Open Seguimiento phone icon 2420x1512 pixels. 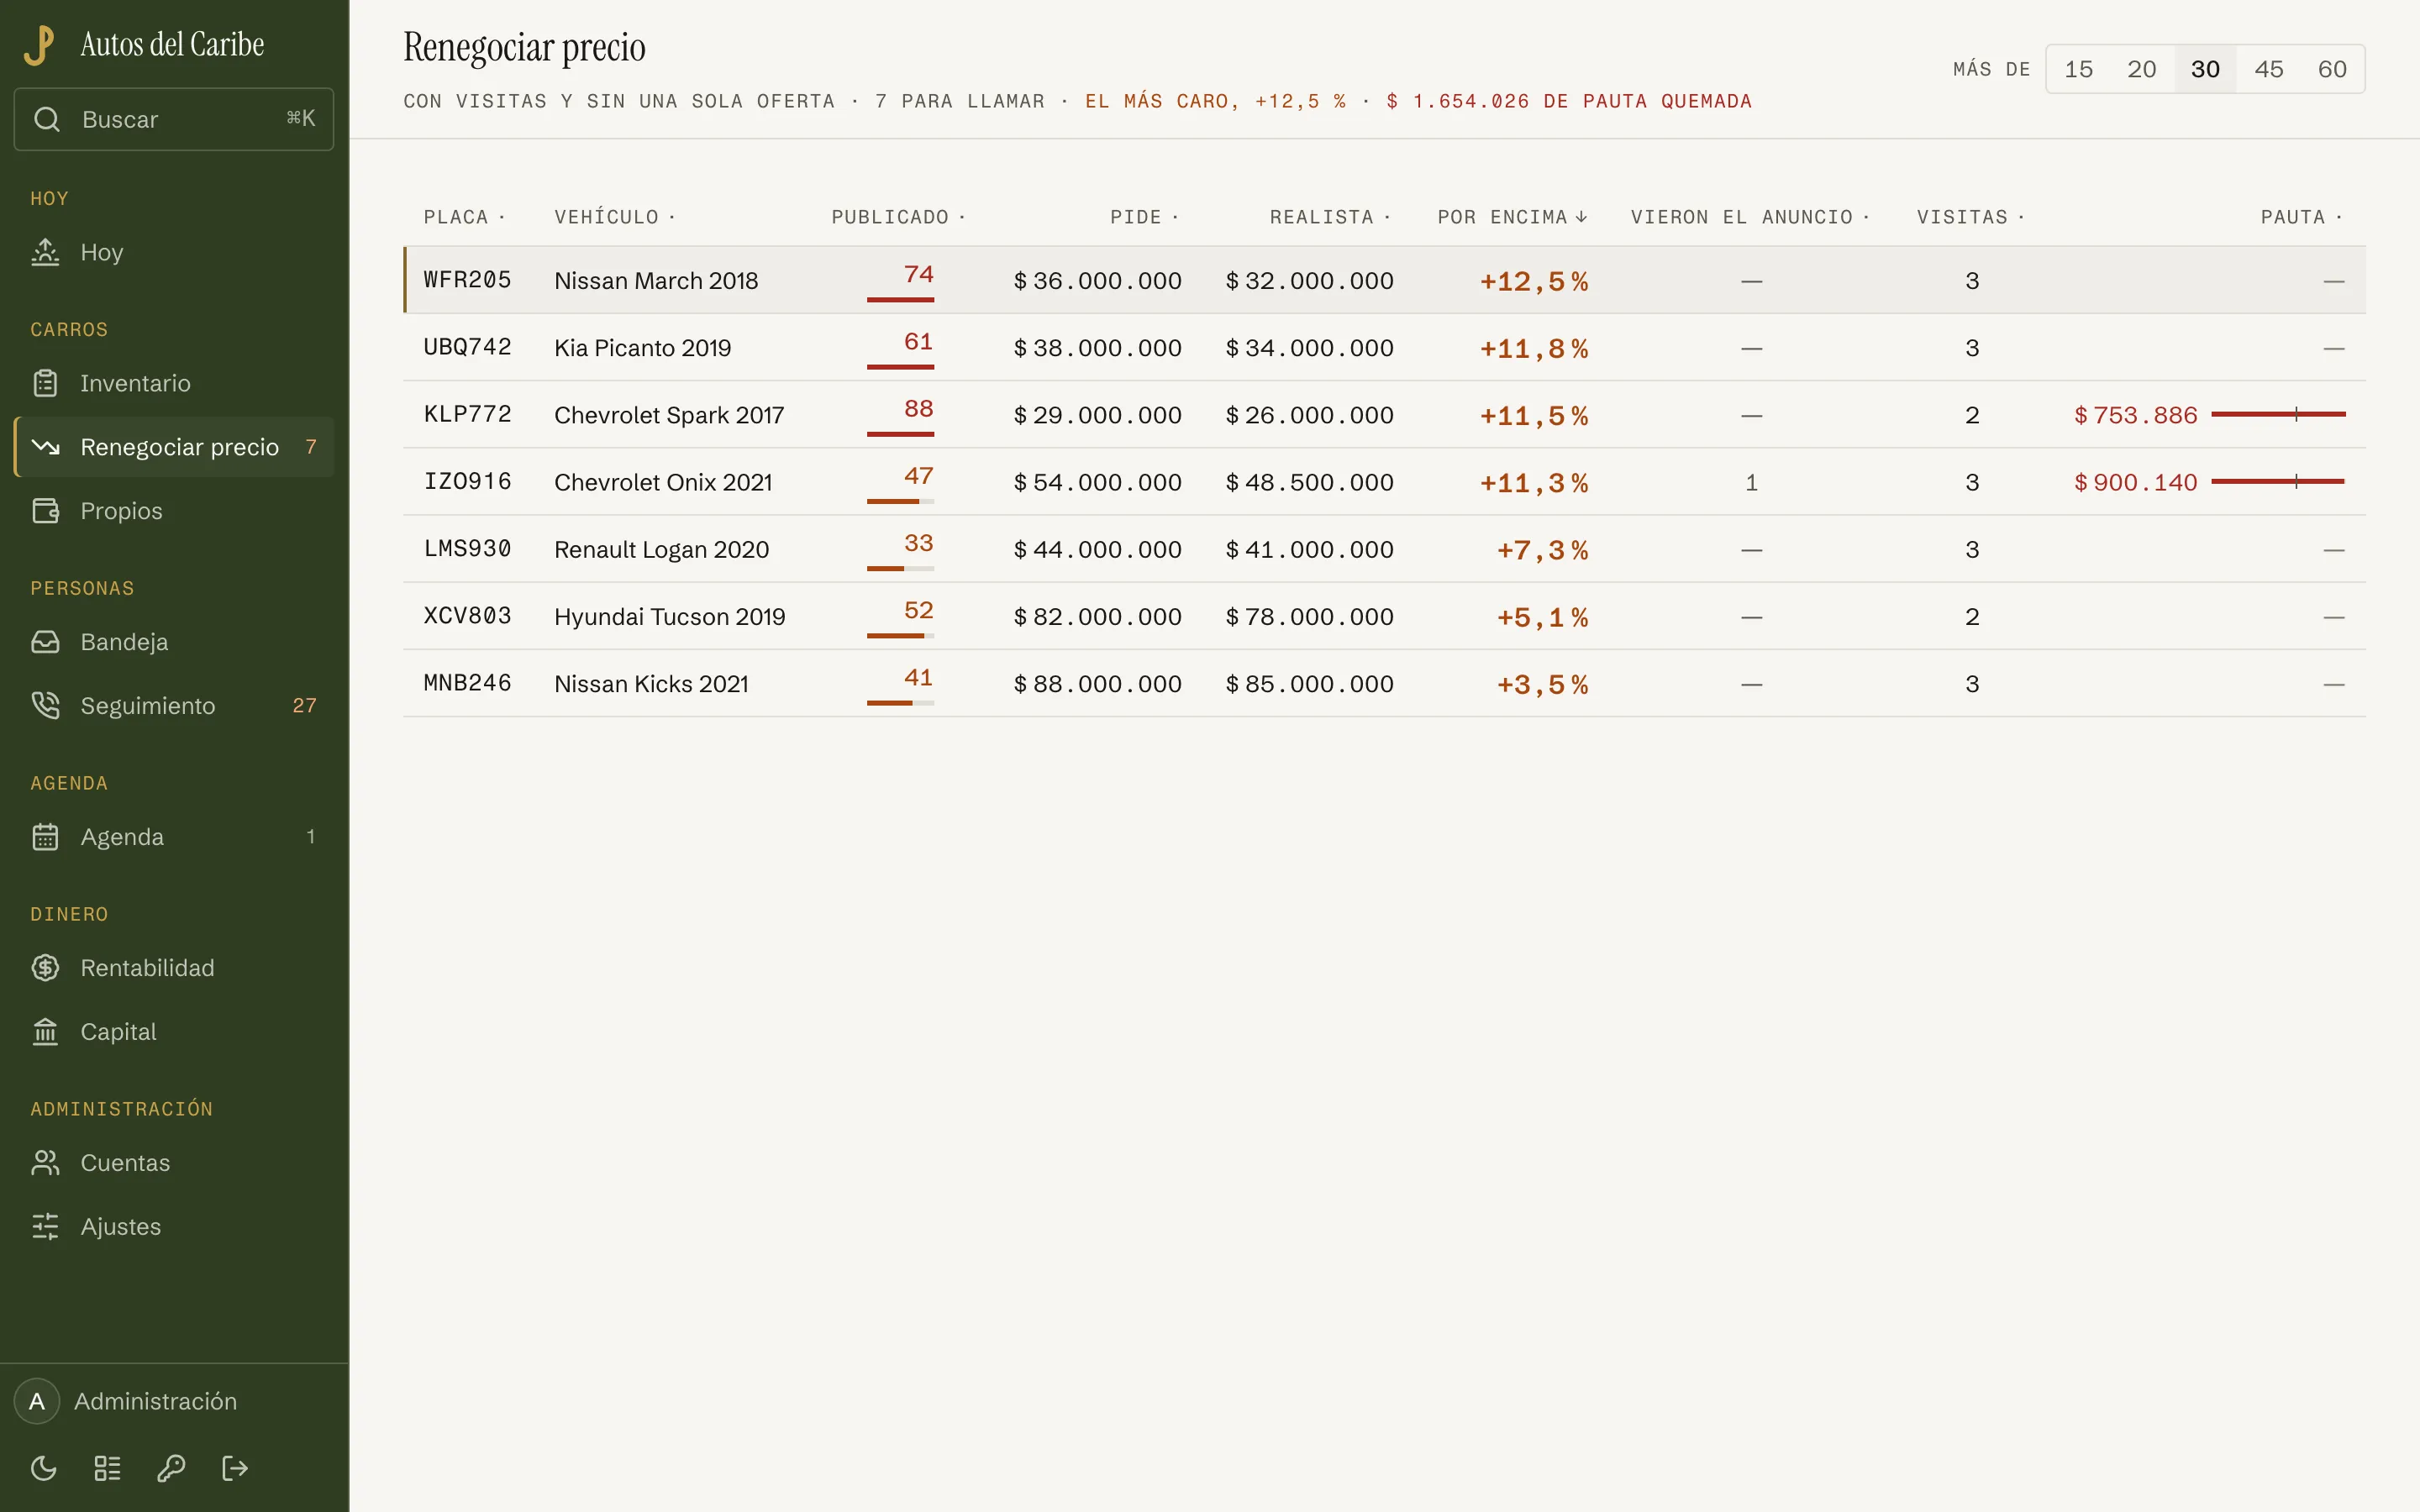pyautogui.click(x=45, y=705)
